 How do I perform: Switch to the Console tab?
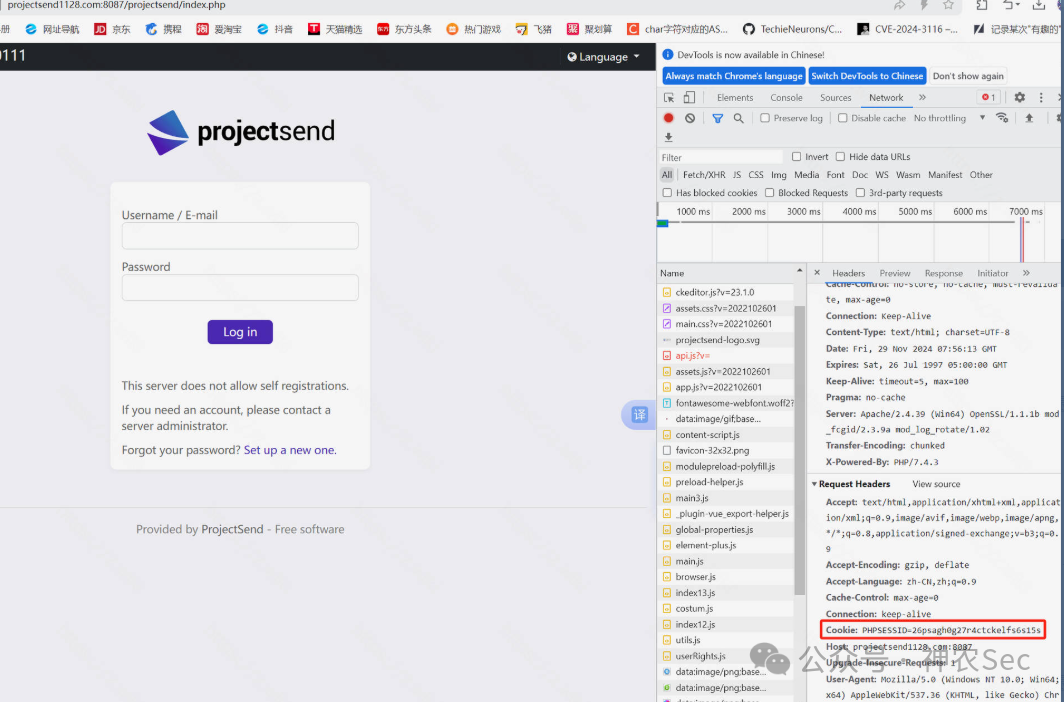point(786,98)
